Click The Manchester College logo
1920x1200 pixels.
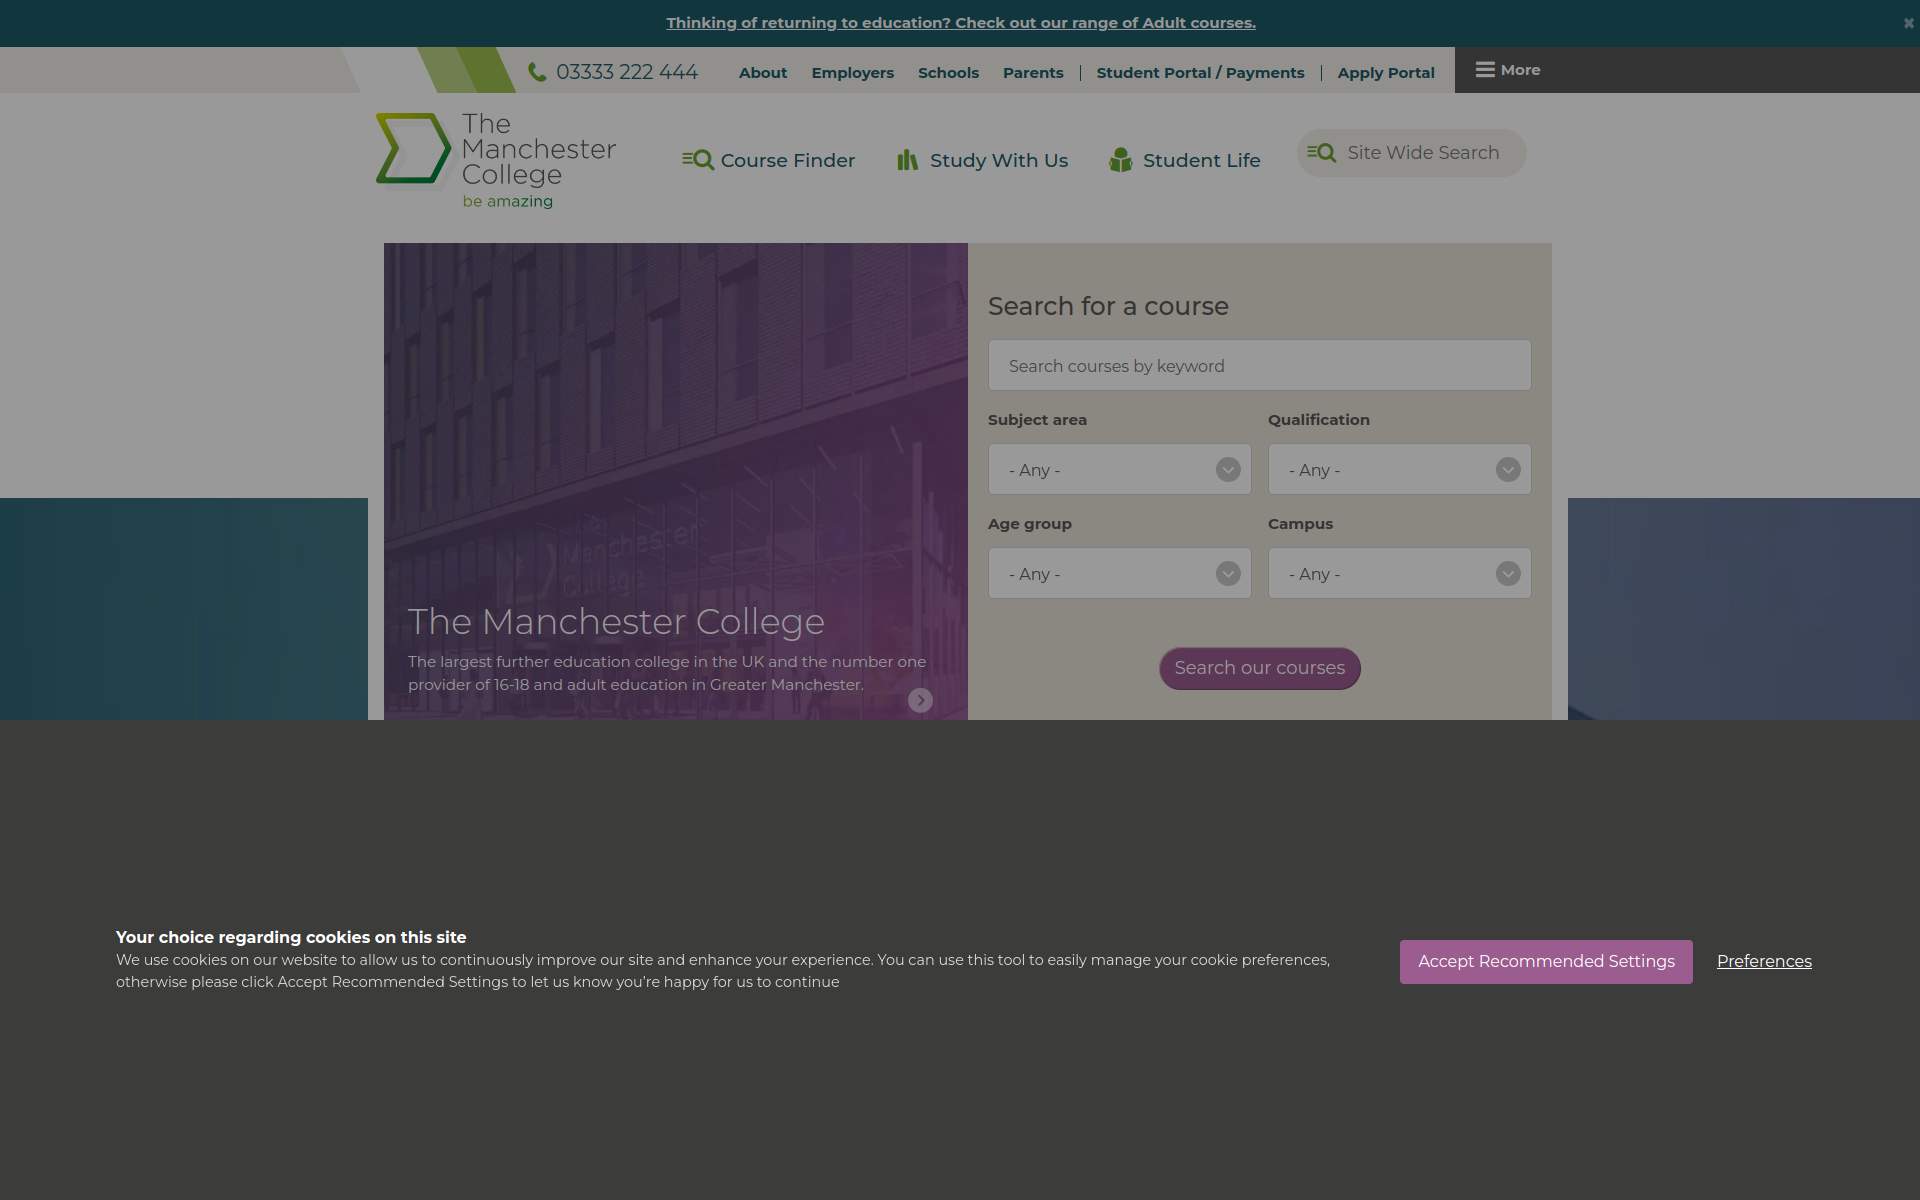point(496,161)
